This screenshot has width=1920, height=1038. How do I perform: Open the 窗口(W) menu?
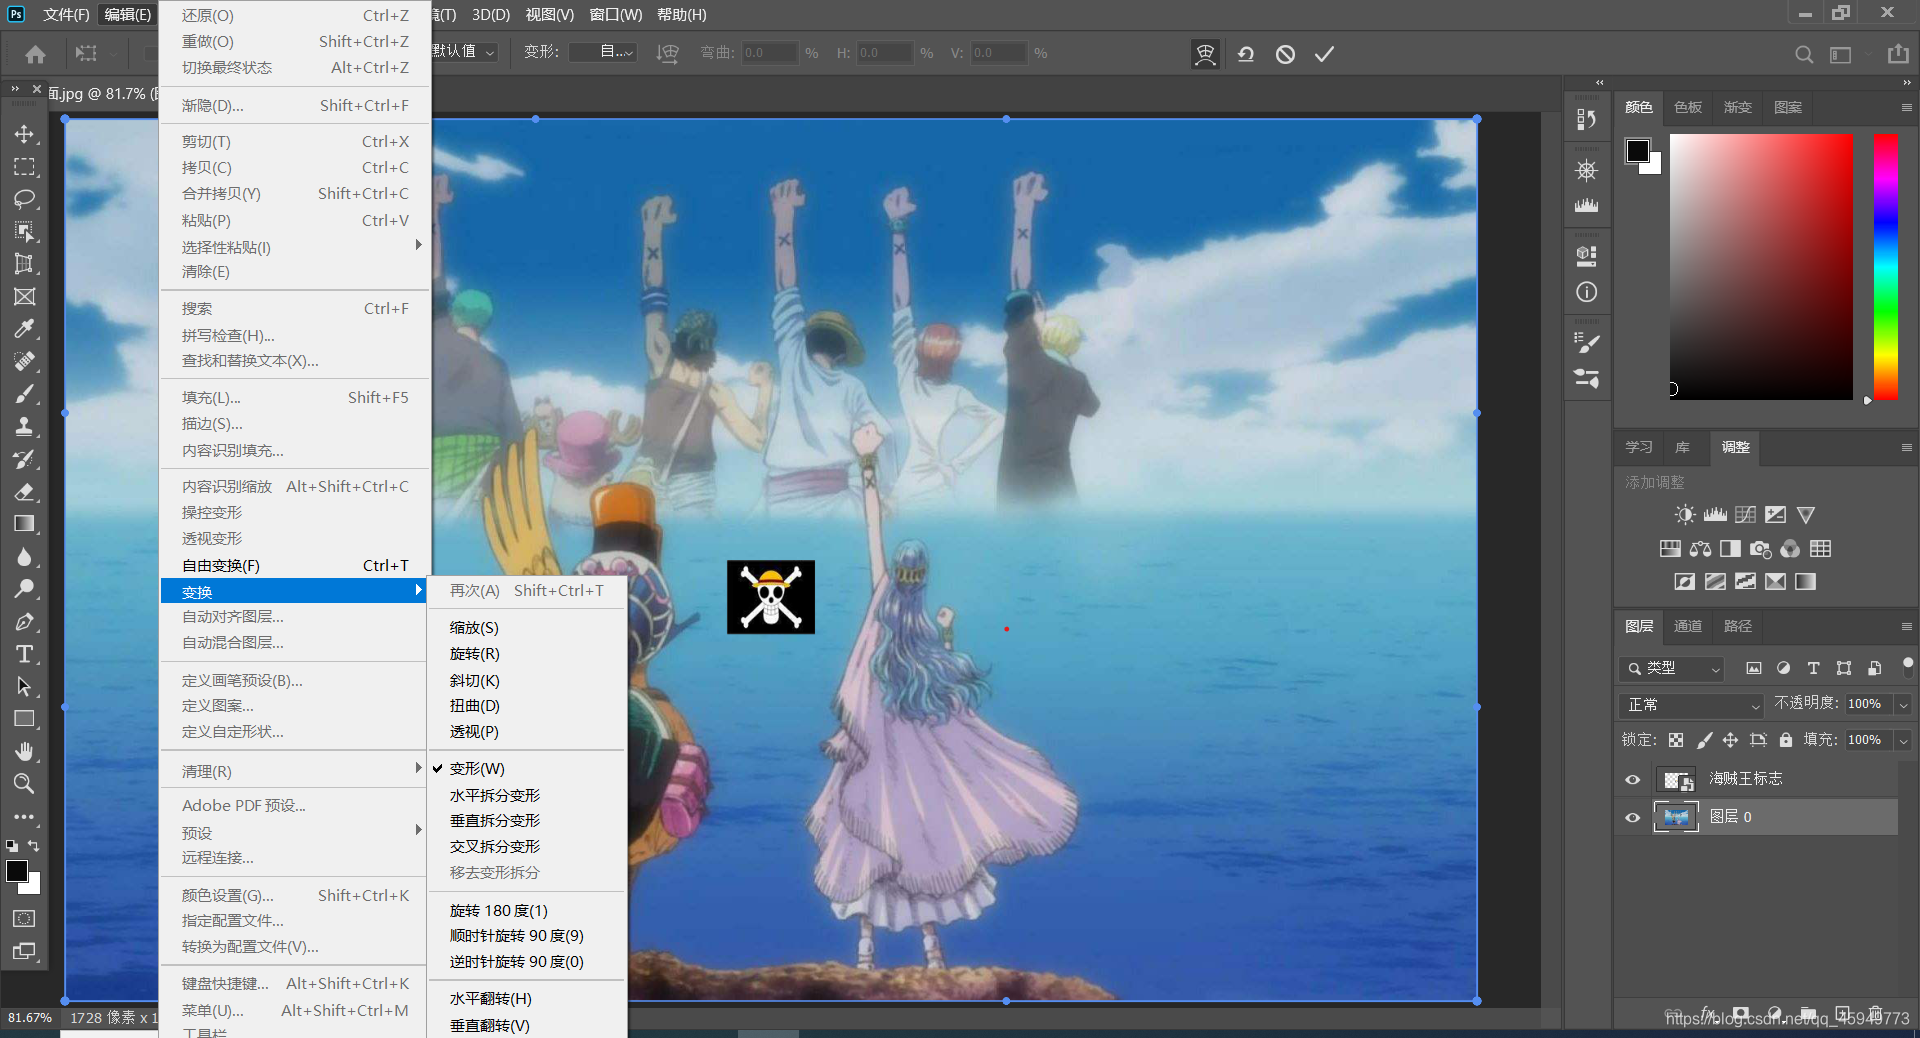point(616,15)
